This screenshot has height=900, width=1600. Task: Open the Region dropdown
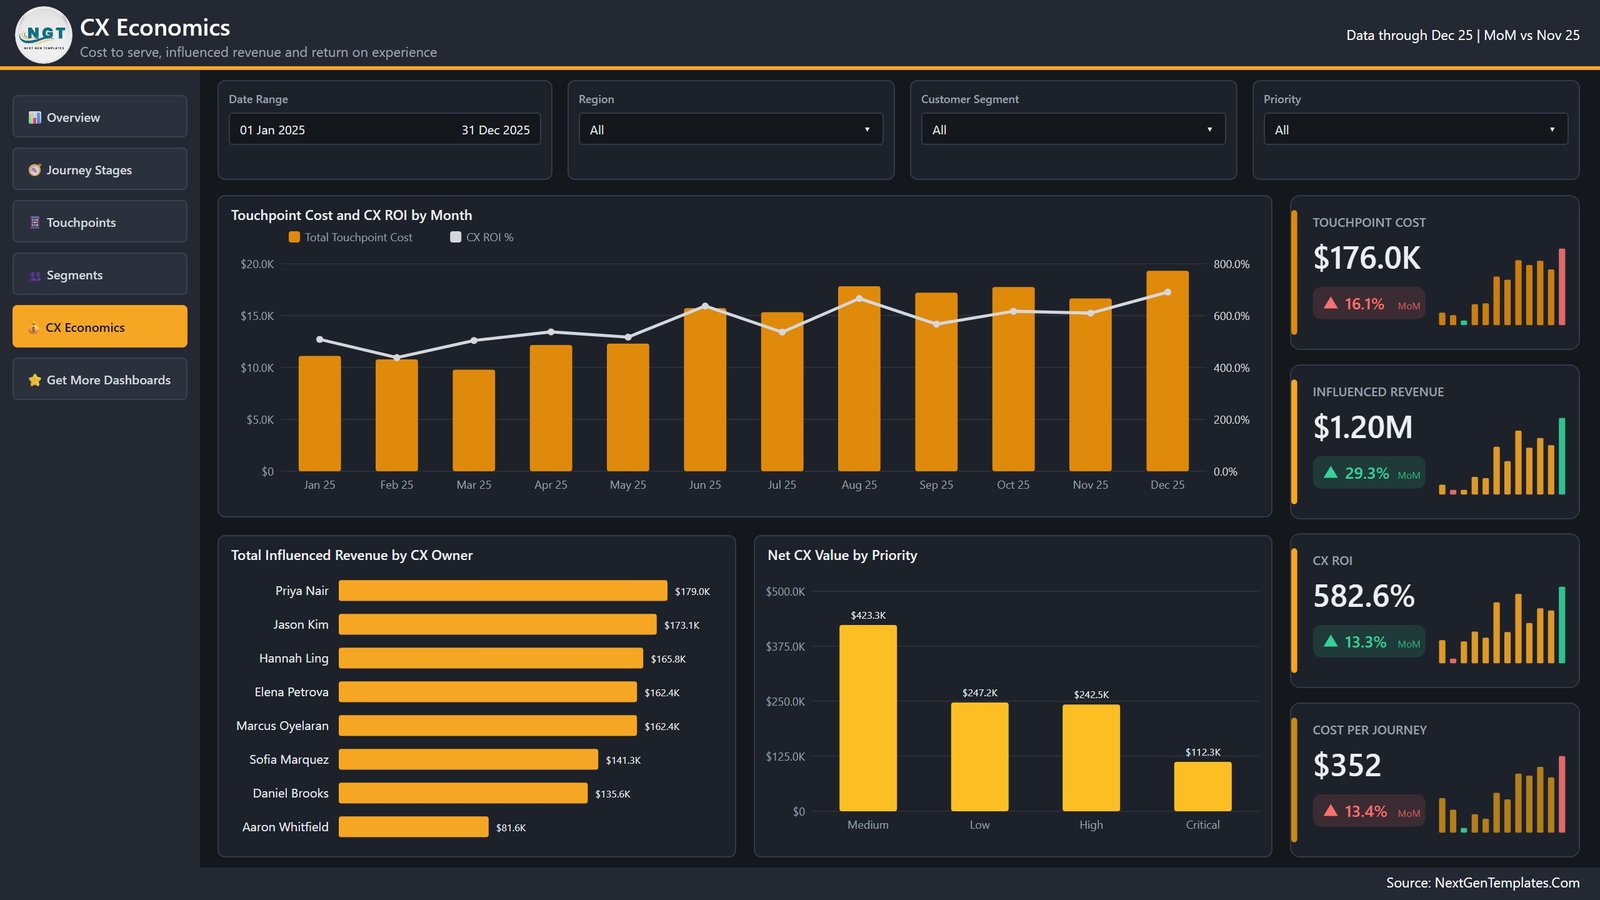tap(731, 129)
